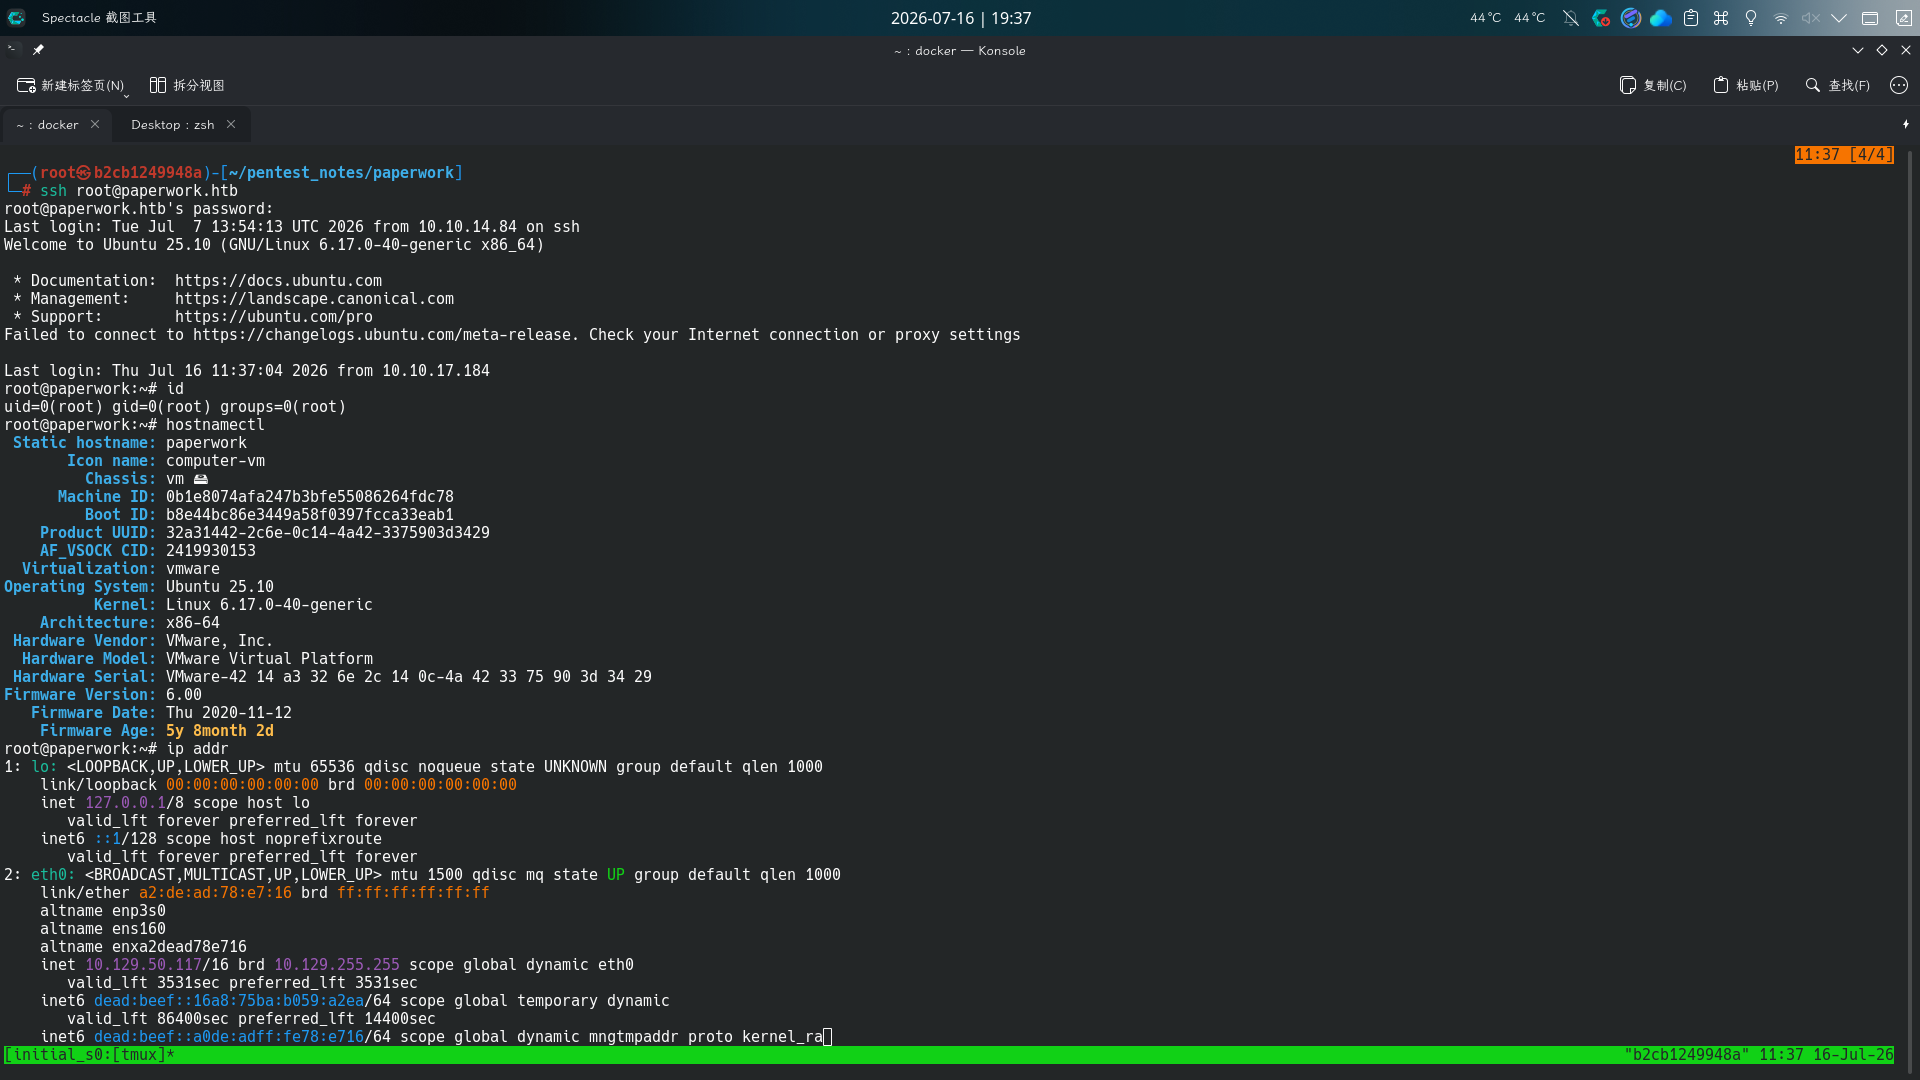The image size is (1920, 1080).
Task: Click the 'ssh root@paperwork.htb' command text
Action: (x=139, y=191)
